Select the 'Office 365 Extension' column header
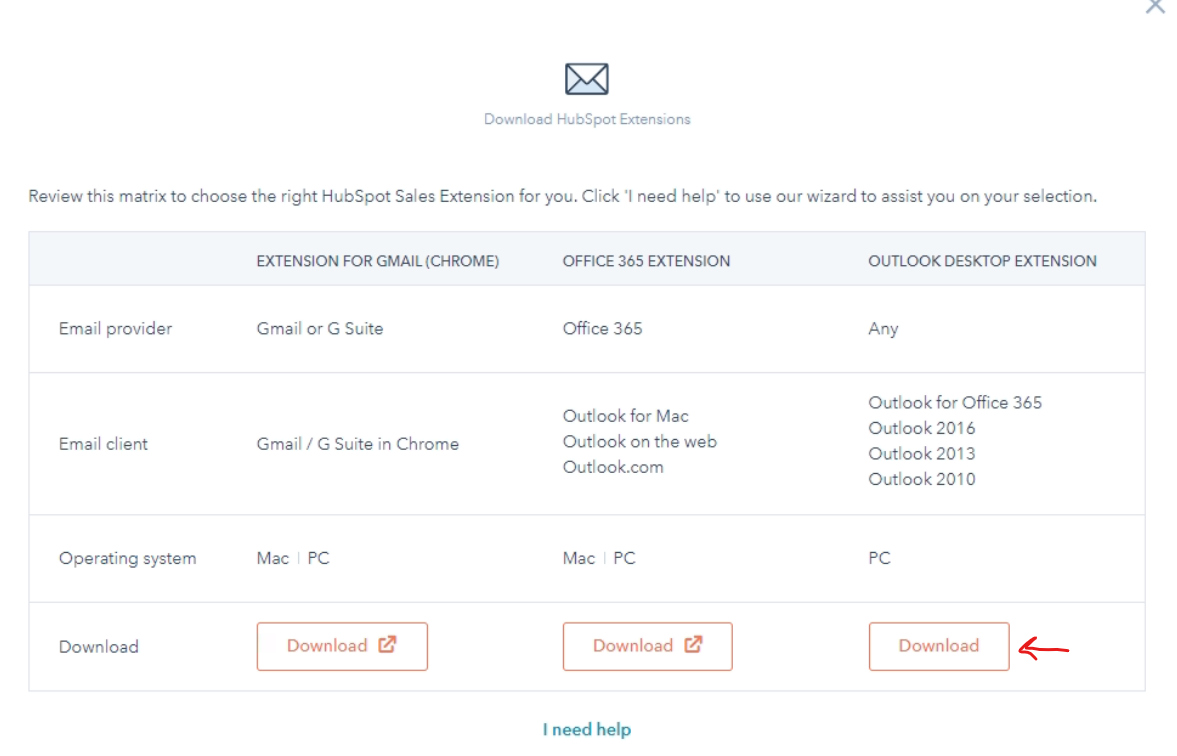Image resolution: width=1177 pixels, height=756 pixels. click(646, 261)
